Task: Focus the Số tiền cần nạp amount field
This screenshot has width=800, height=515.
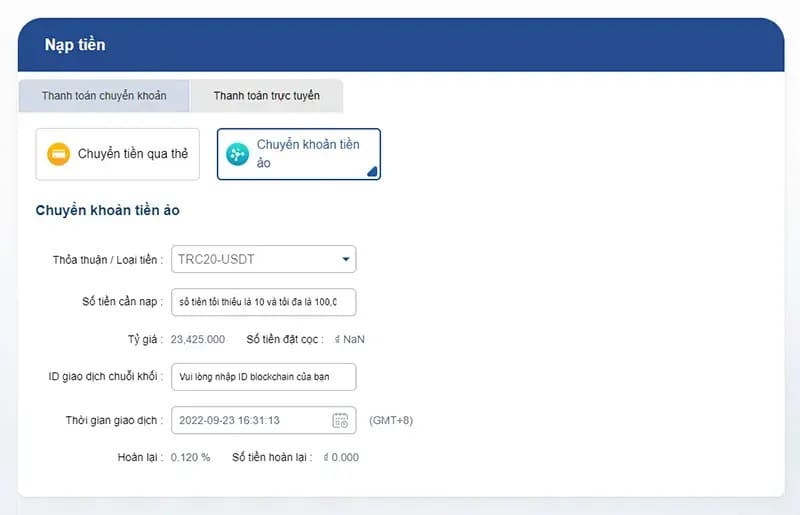Action: (264, 302)
